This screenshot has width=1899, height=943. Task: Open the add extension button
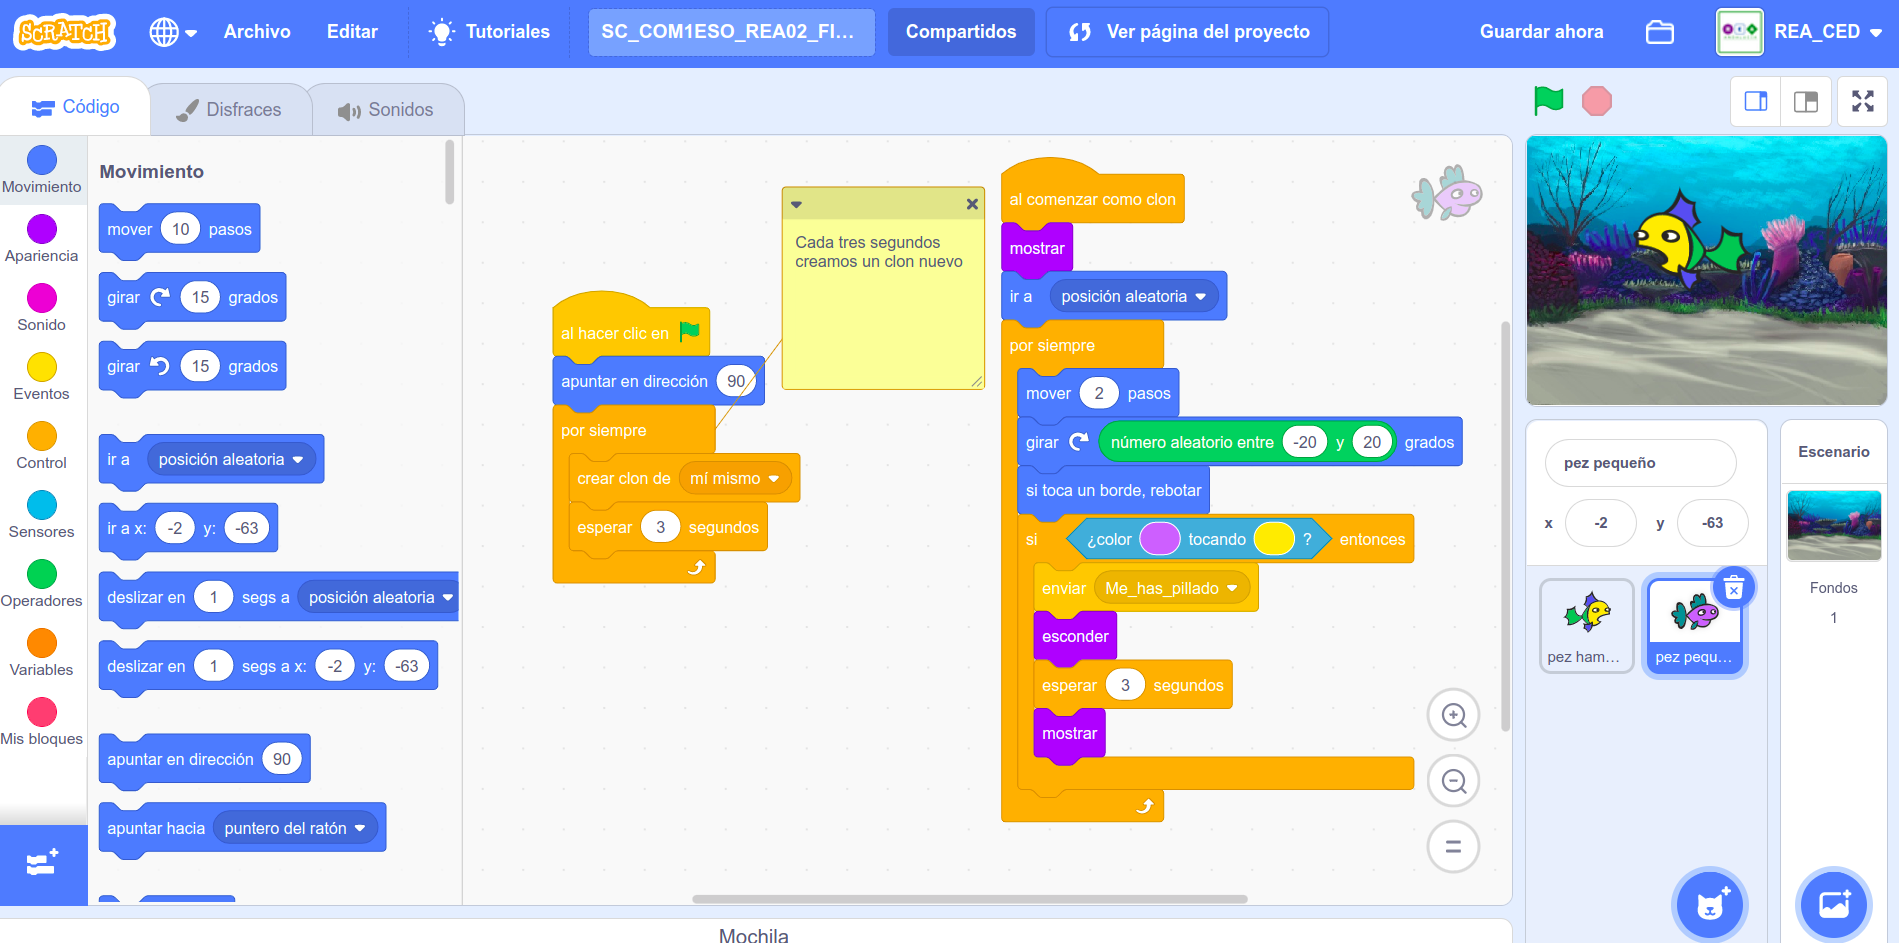point(43,864)
